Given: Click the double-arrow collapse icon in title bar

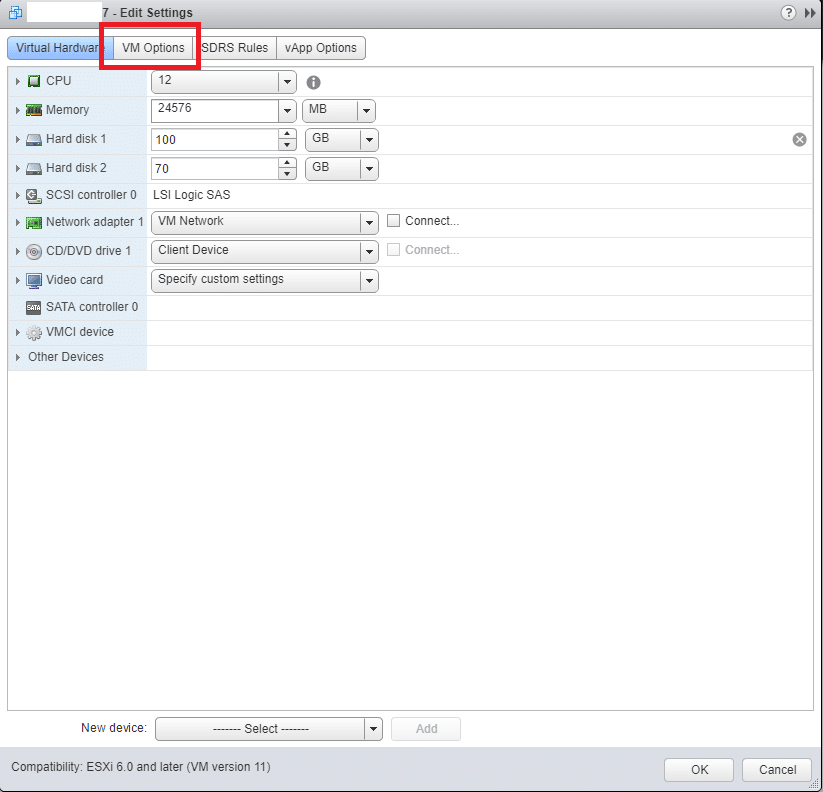Looking at the screenshot, I should coord(810,13).
